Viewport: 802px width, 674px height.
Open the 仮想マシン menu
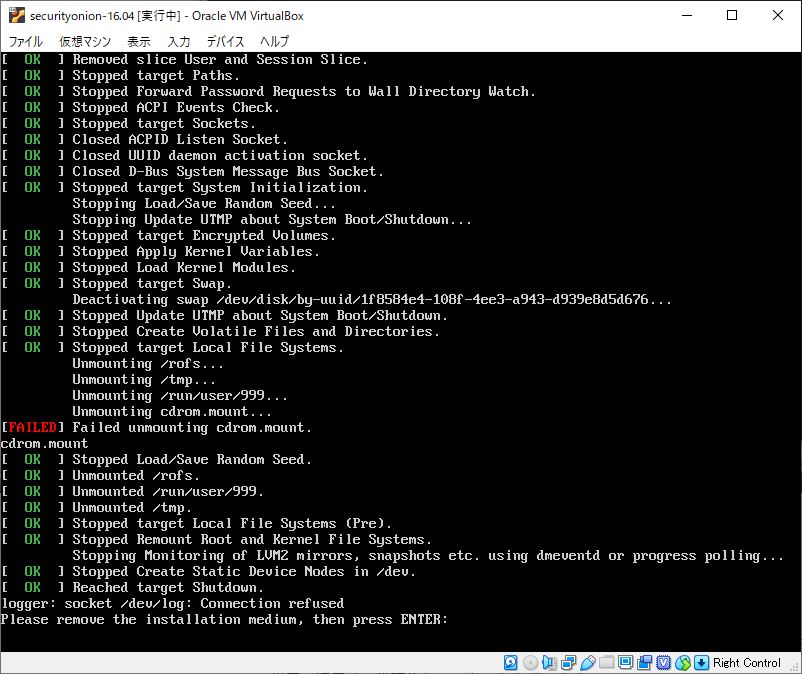[x=85, y=41]
